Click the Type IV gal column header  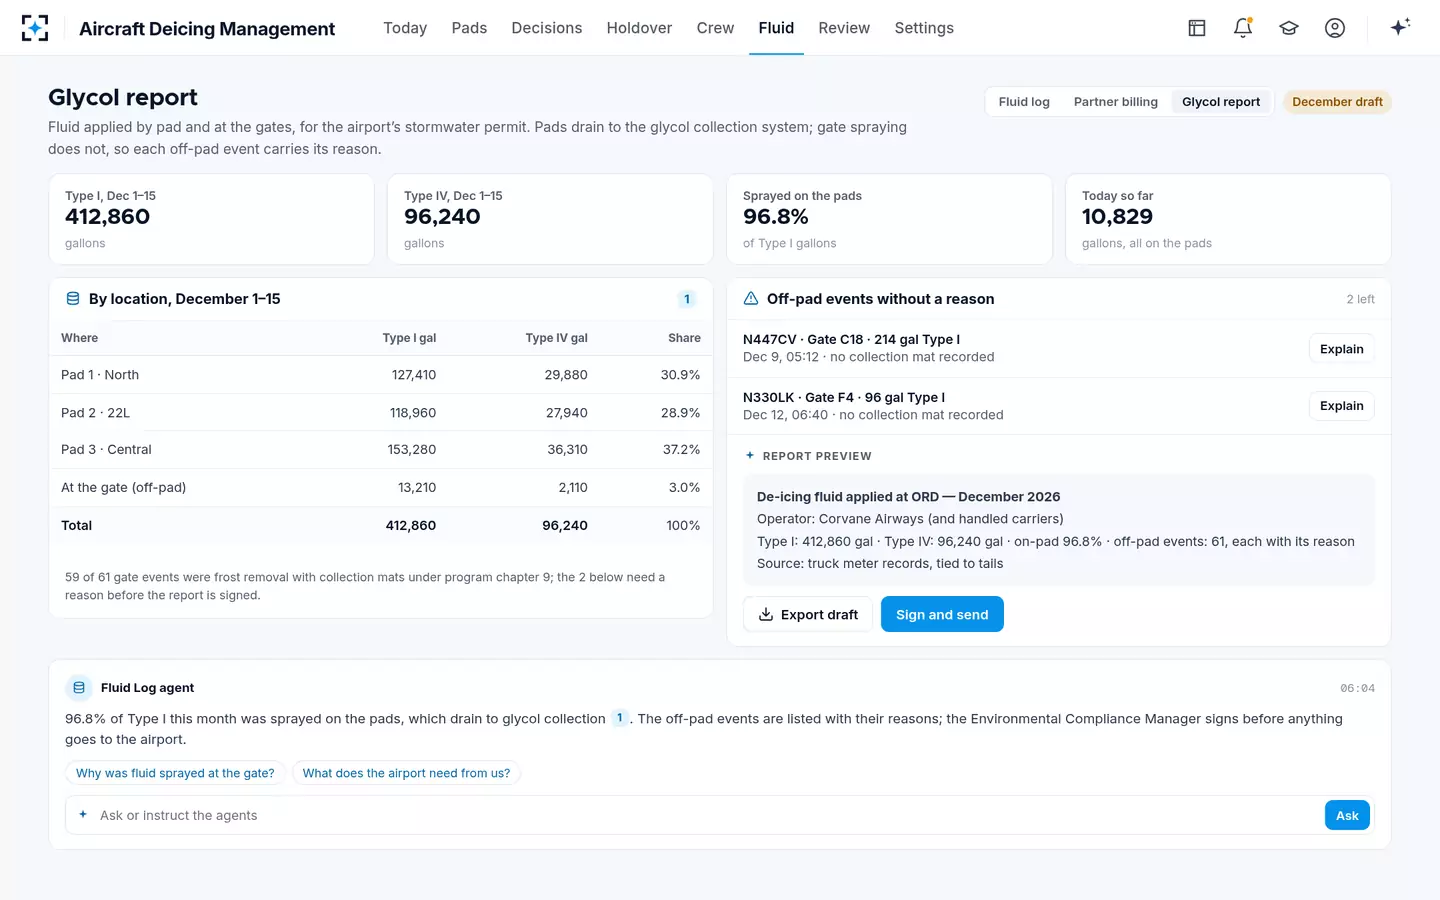(556, 338)
